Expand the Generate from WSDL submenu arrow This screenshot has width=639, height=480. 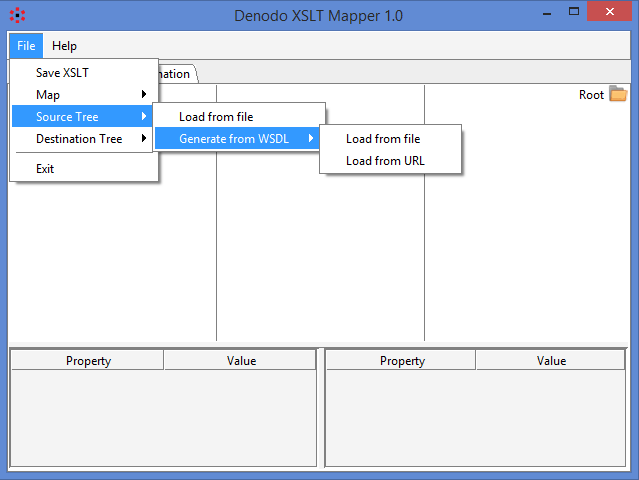pyautogui.click(x=311, y=139)
